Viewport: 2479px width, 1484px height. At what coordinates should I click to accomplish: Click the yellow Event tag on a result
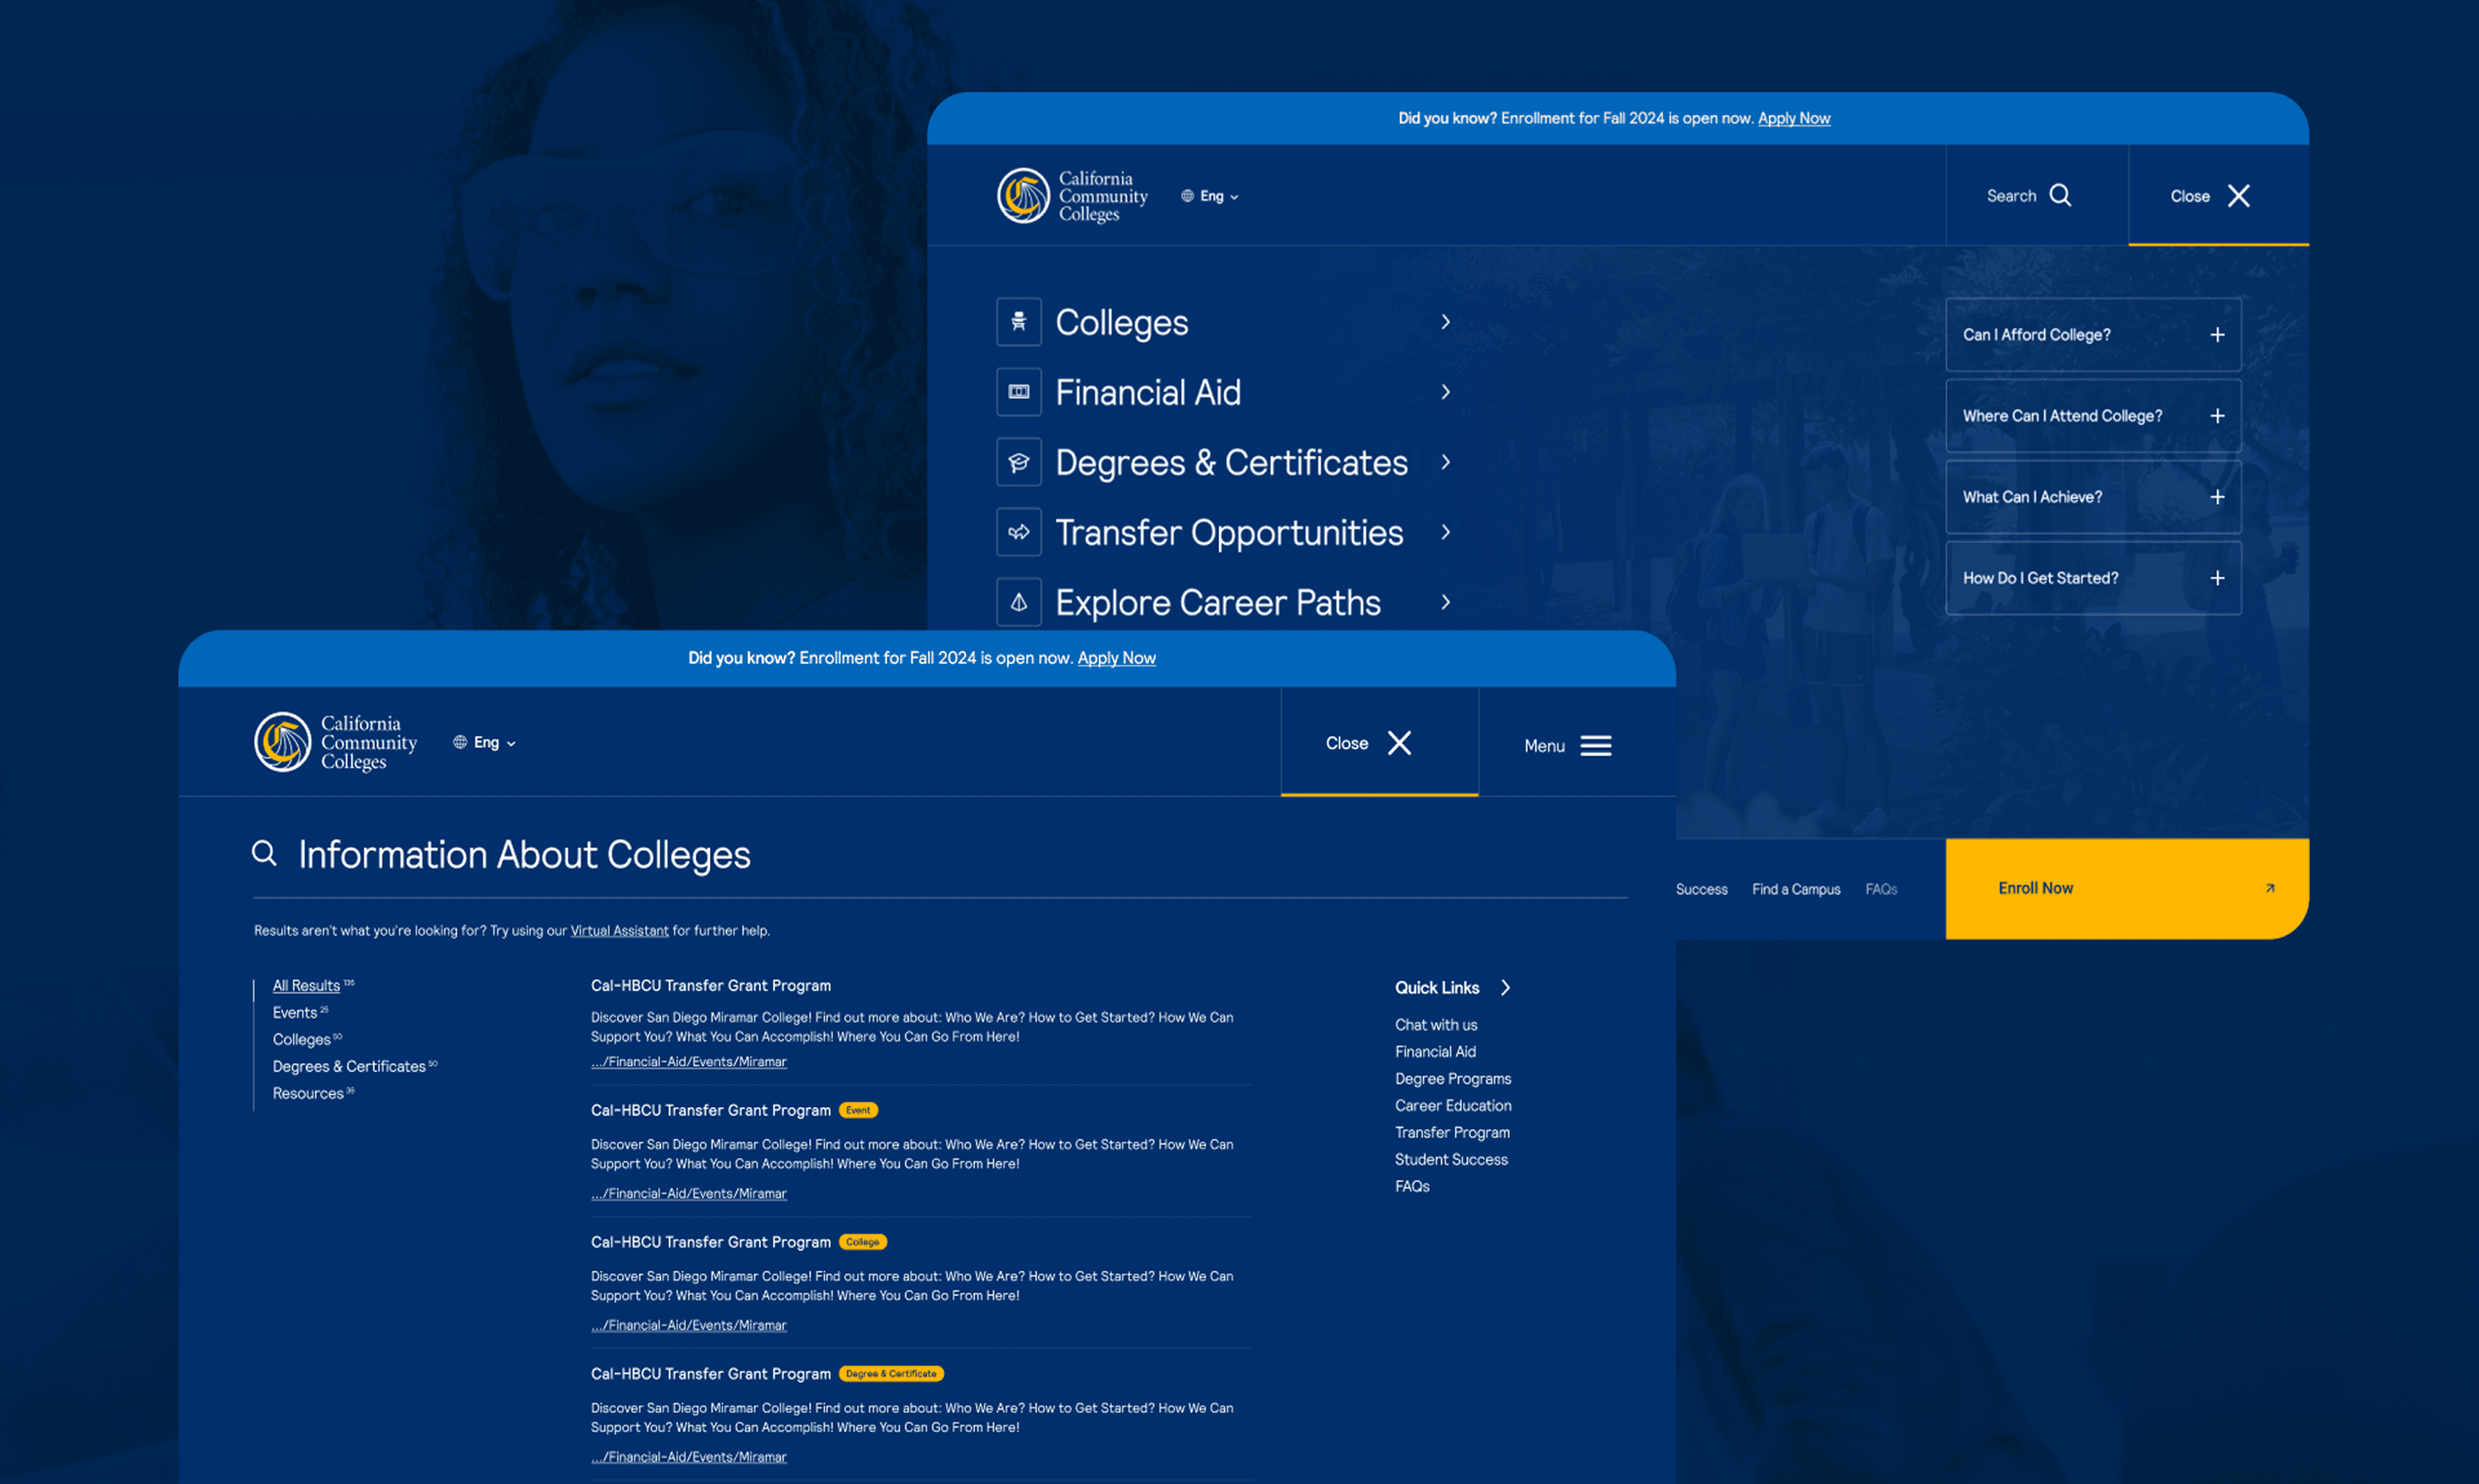coord(857,1110)
